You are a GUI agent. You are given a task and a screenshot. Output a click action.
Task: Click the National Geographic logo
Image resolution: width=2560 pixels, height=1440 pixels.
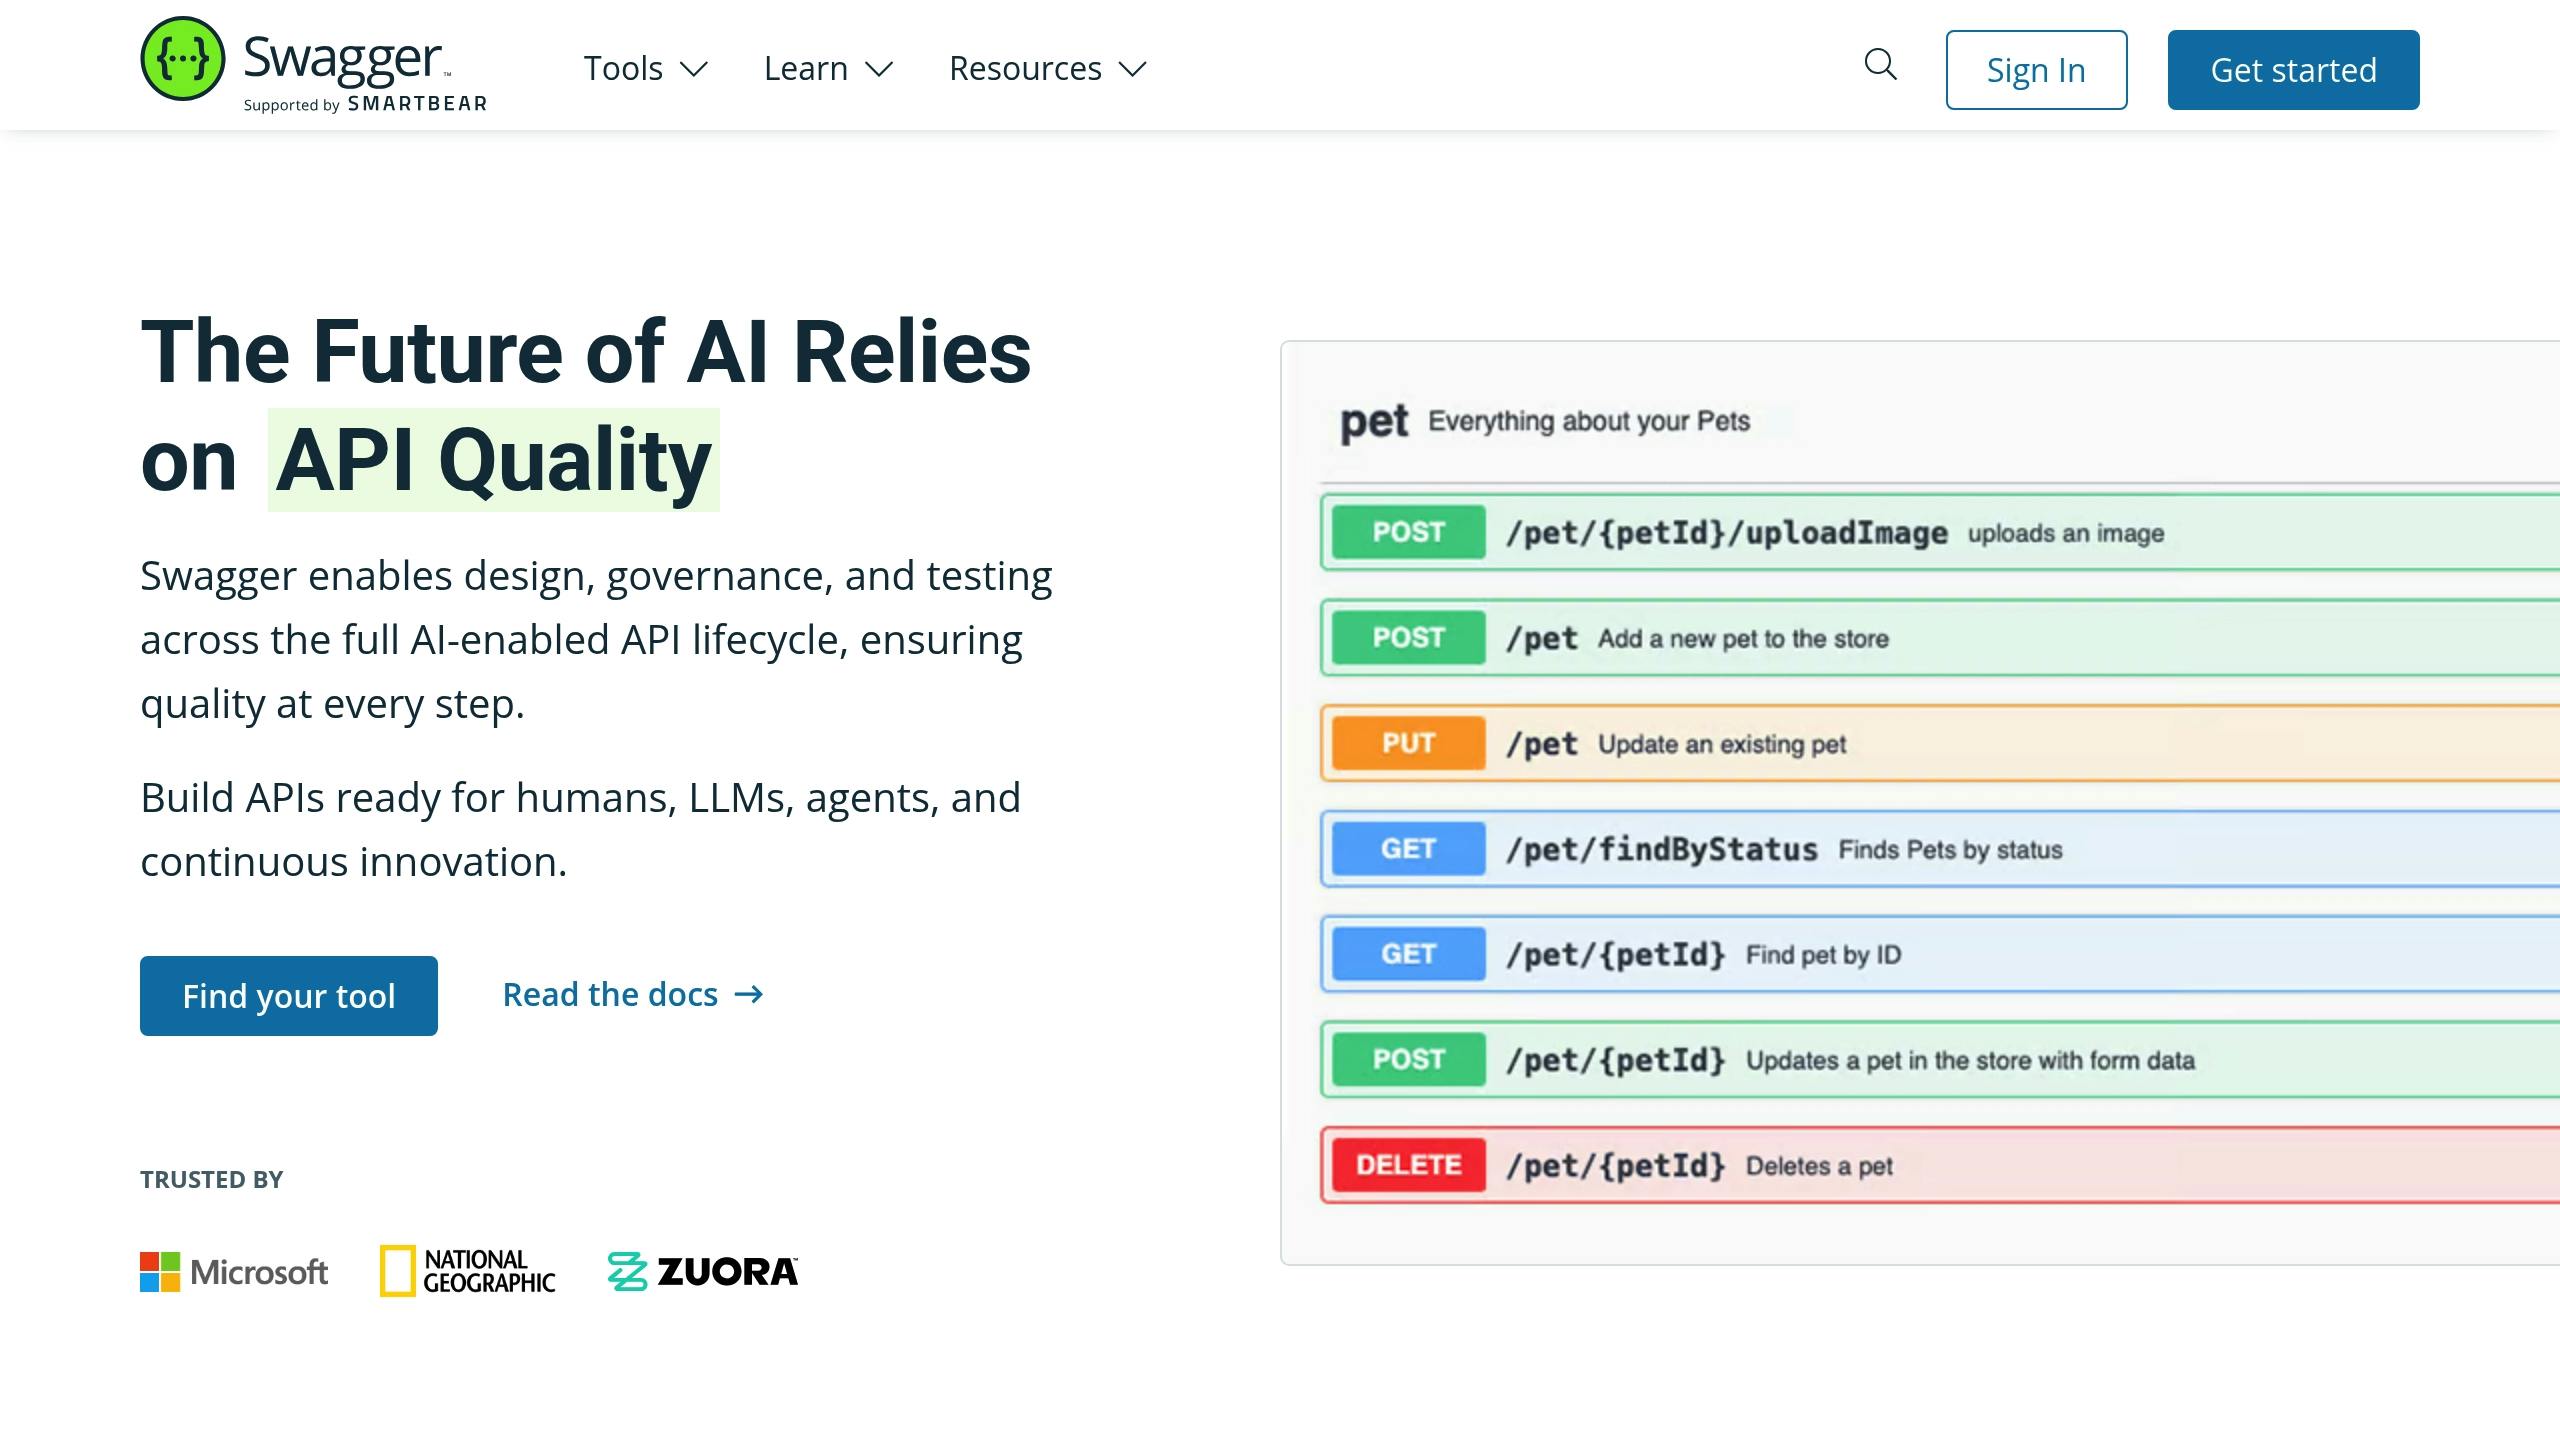(467, 1271)
